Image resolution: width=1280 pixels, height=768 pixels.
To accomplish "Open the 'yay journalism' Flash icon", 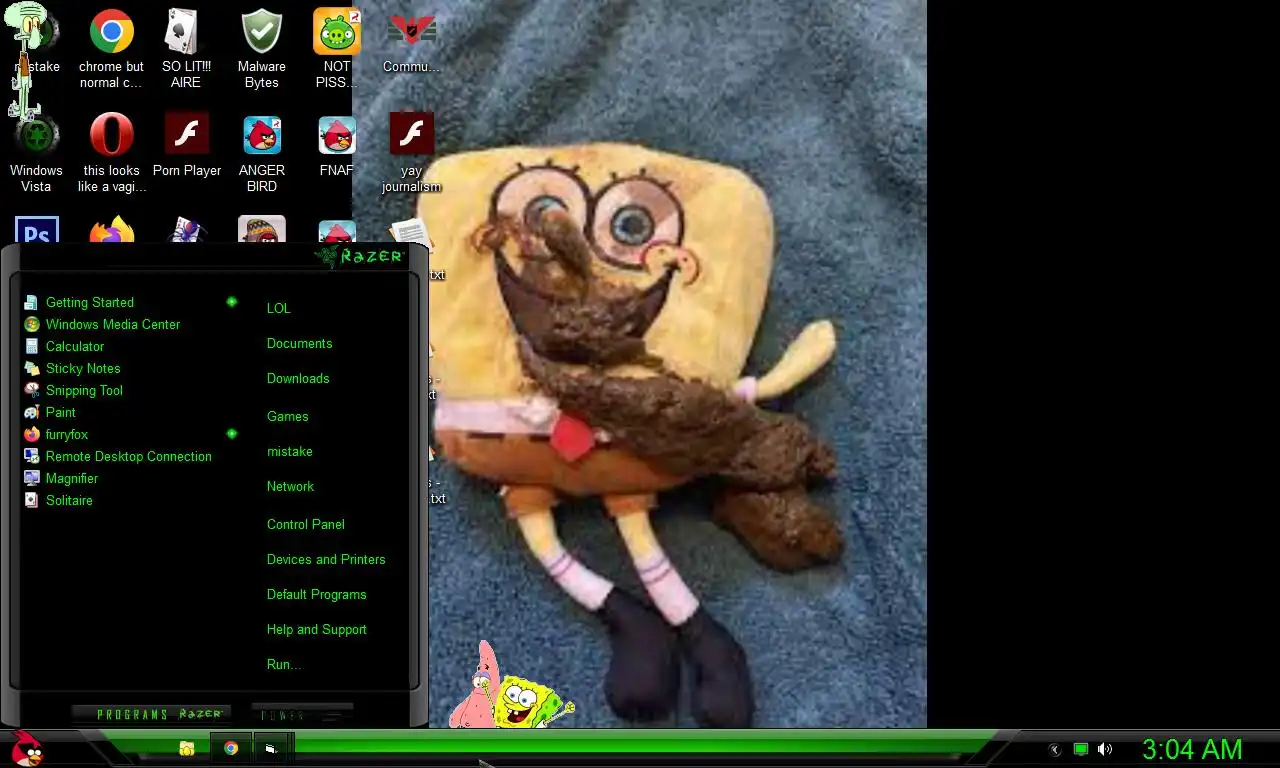I will tap(411, 153).
